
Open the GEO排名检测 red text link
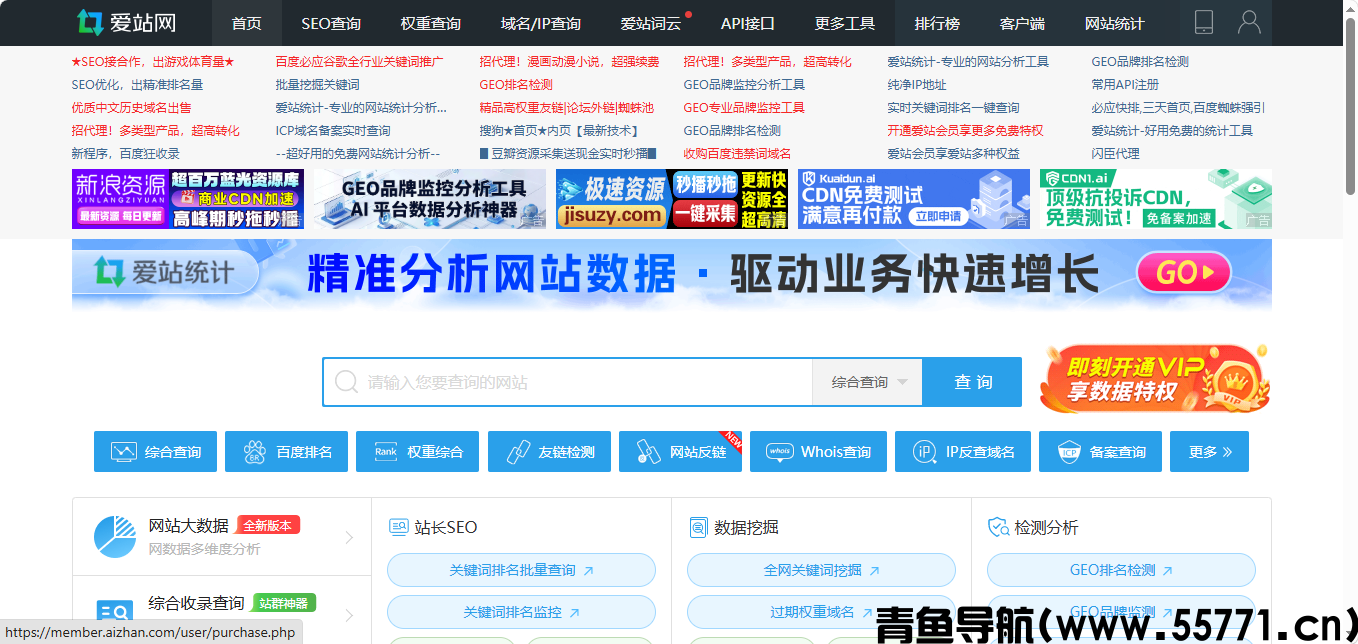coord(516,85)
